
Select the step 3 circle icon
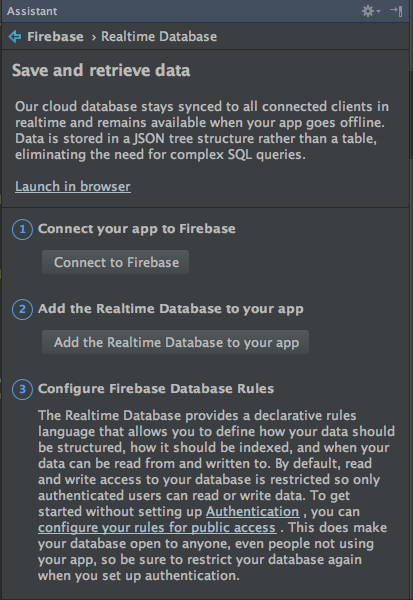click(22, 389)
